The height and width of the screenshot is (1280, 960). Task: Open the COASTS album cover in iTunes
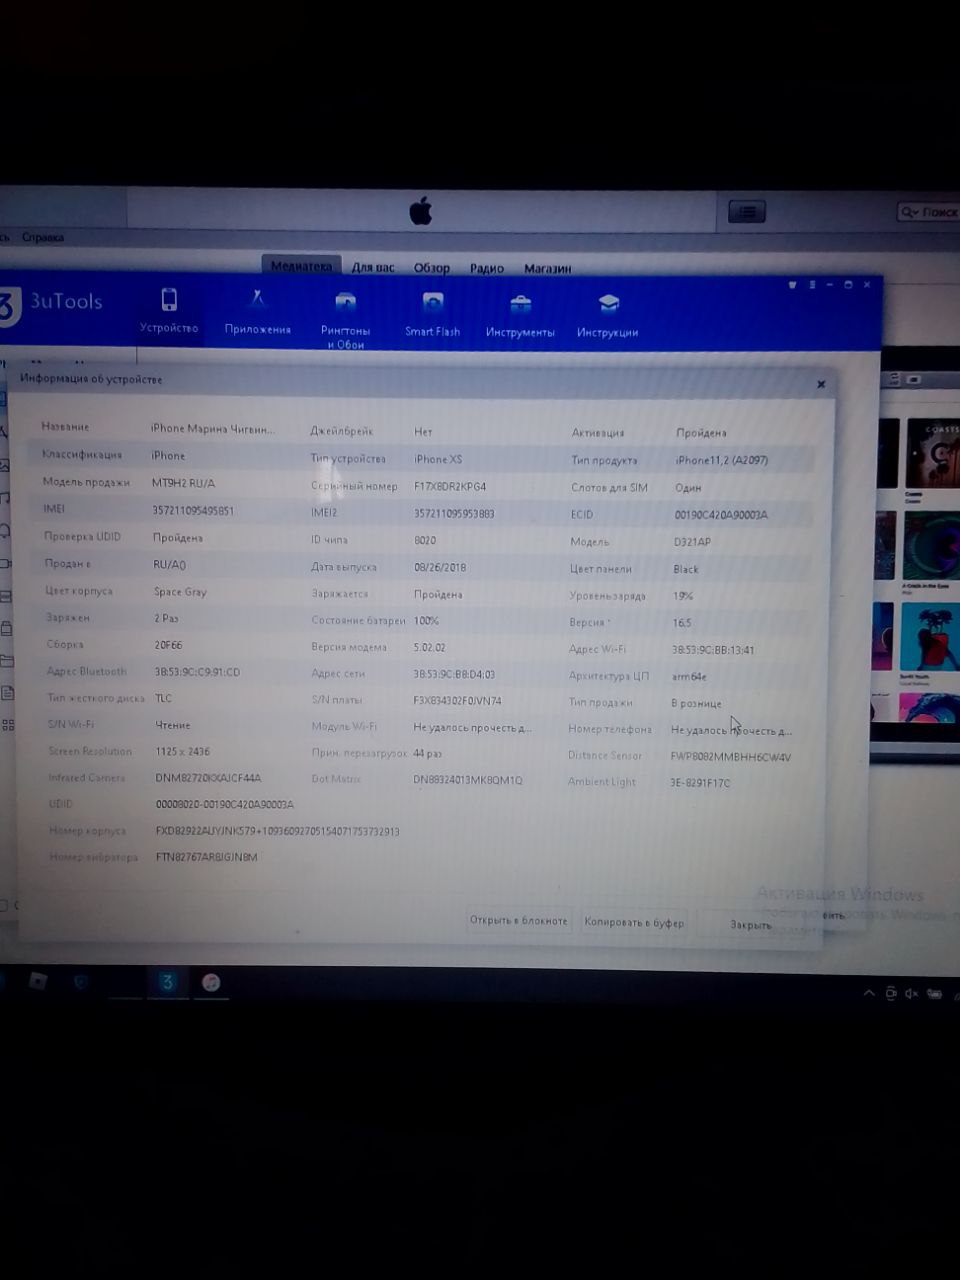[933, 454]
